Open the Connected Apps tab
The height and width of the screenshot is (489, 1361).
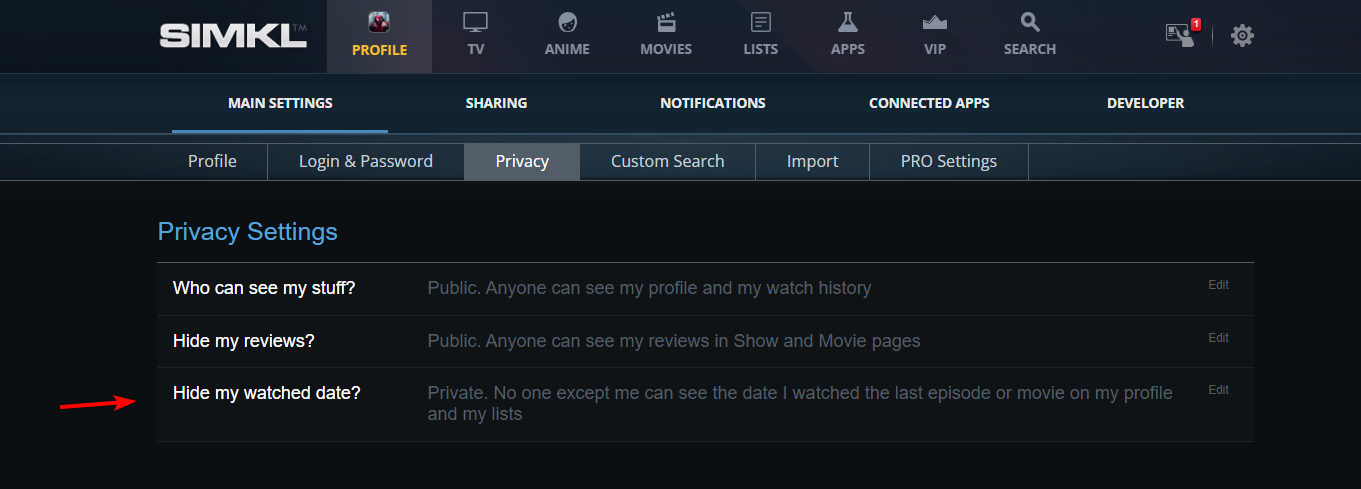coord(929,103)
